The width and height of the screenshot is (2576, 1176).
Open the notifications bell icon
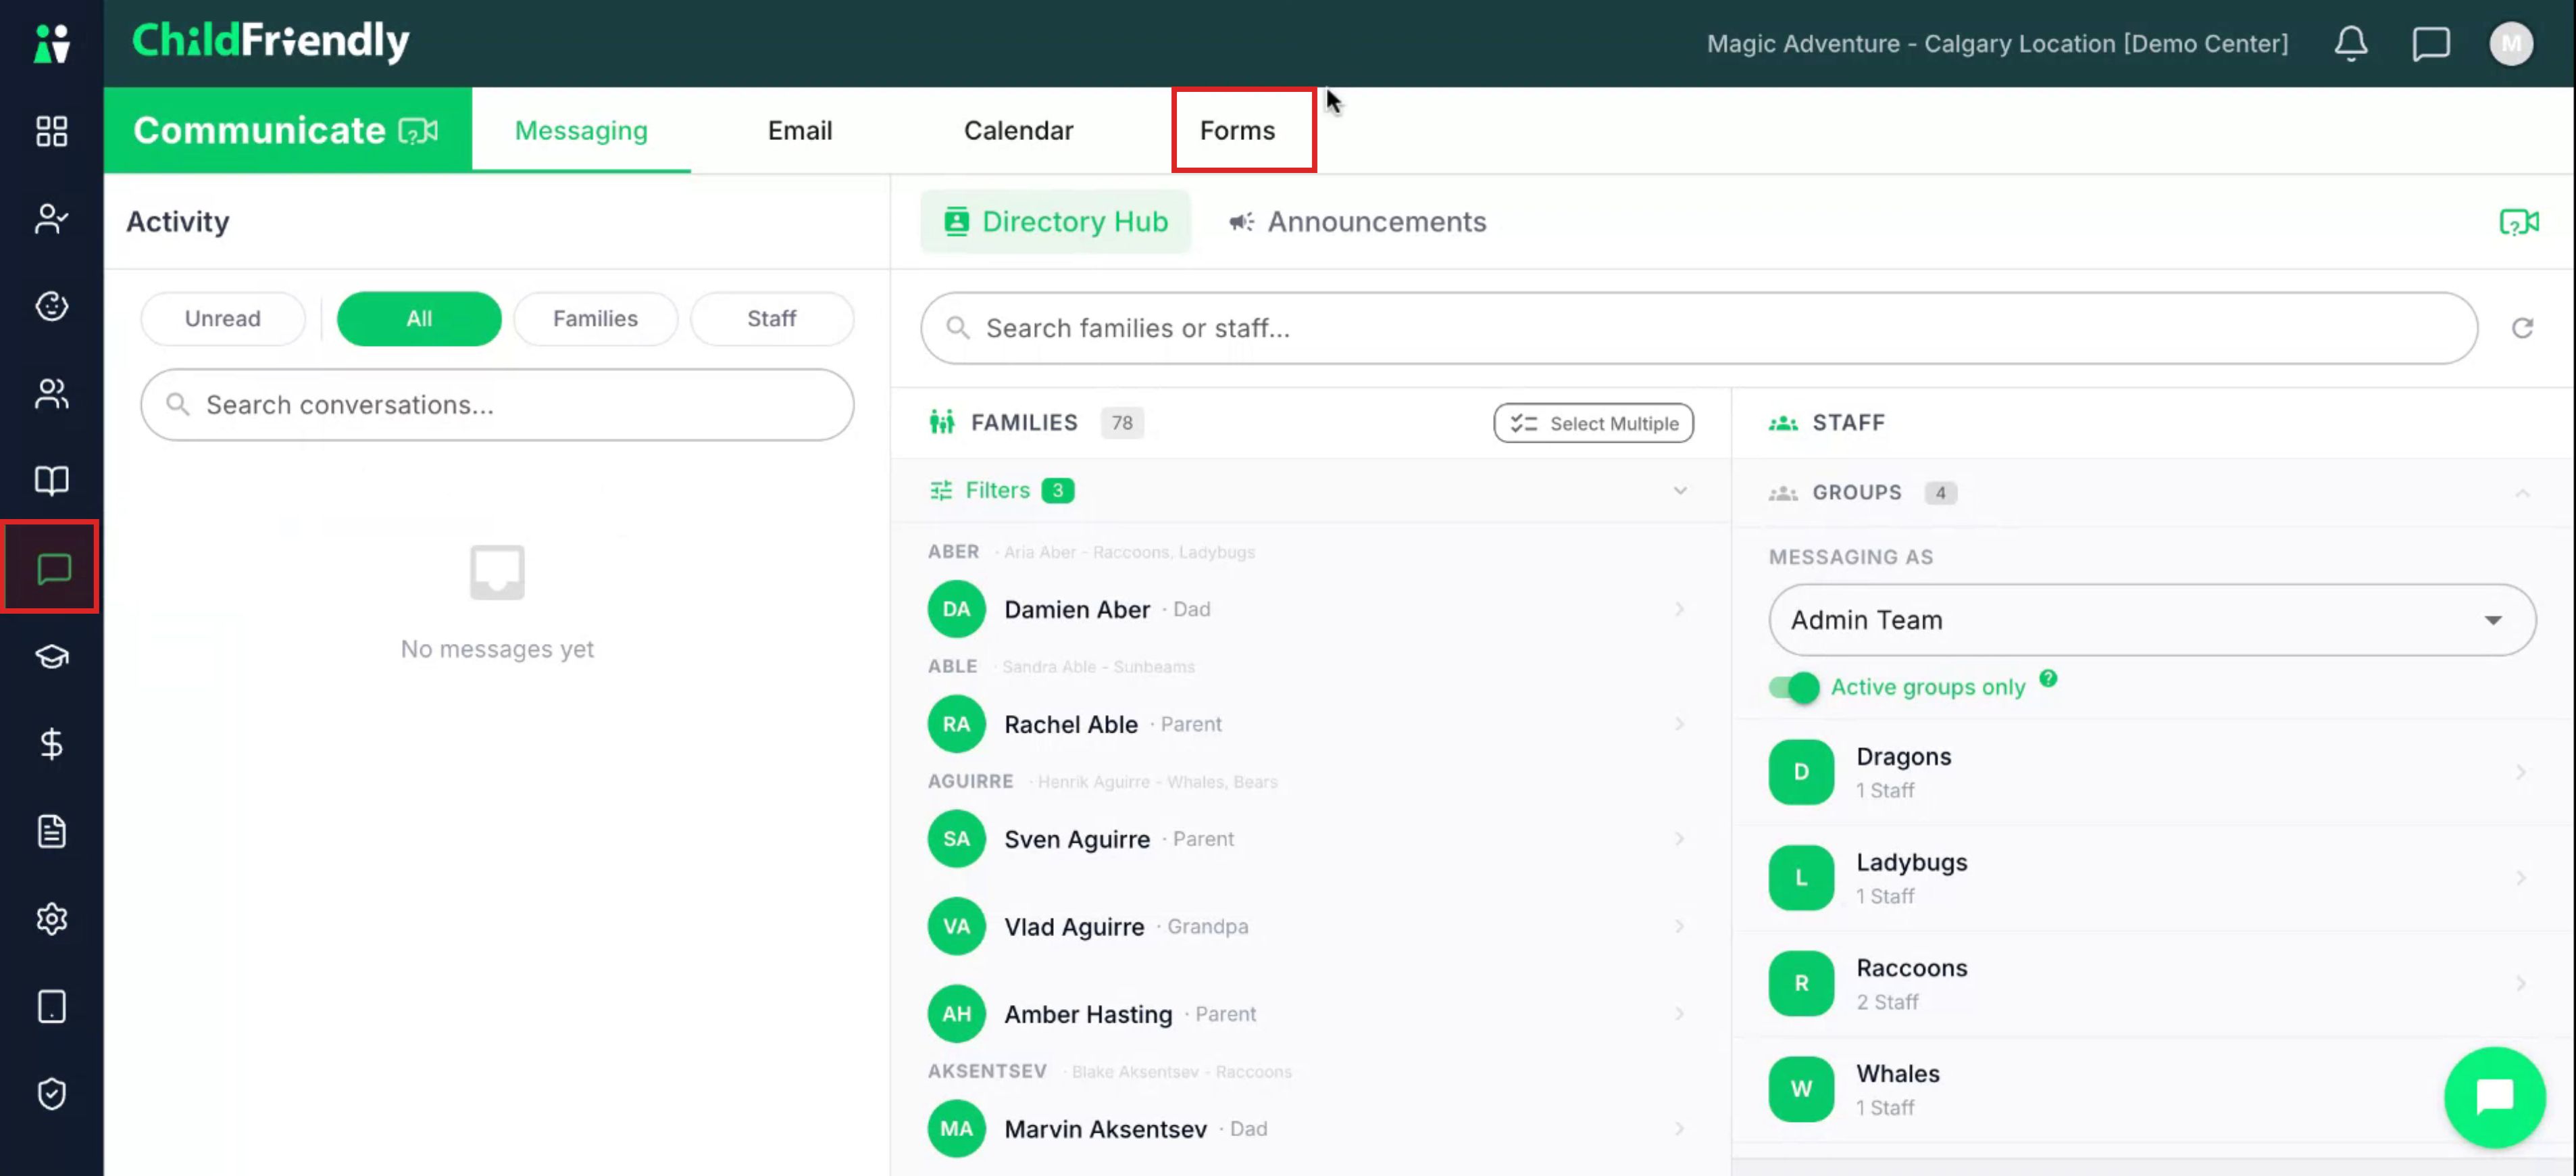tap(2350, 43)
